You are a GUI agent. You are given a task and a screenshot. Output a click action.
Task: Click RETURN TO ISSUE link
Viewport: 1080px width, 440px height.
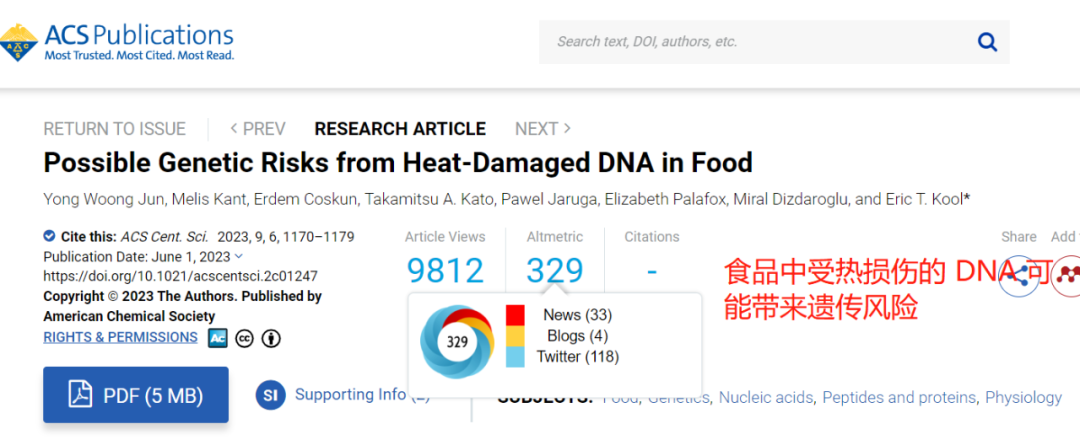click(114, 129)
